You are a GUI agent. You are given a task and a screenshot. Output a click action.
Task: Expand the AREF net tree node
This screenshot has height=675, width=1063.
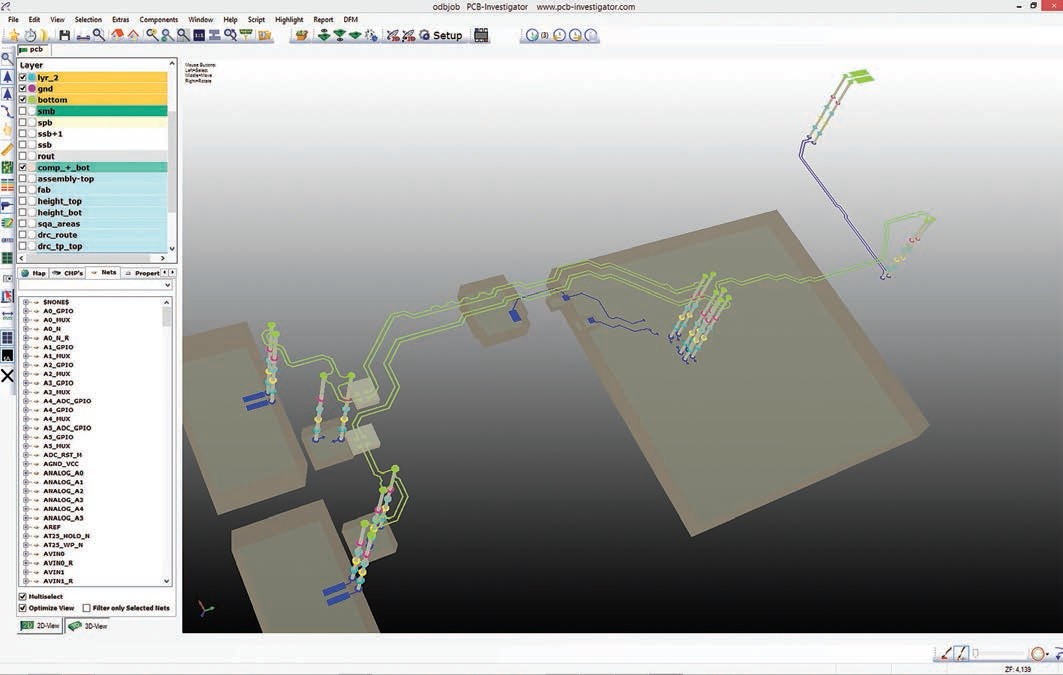coord(26,527)
